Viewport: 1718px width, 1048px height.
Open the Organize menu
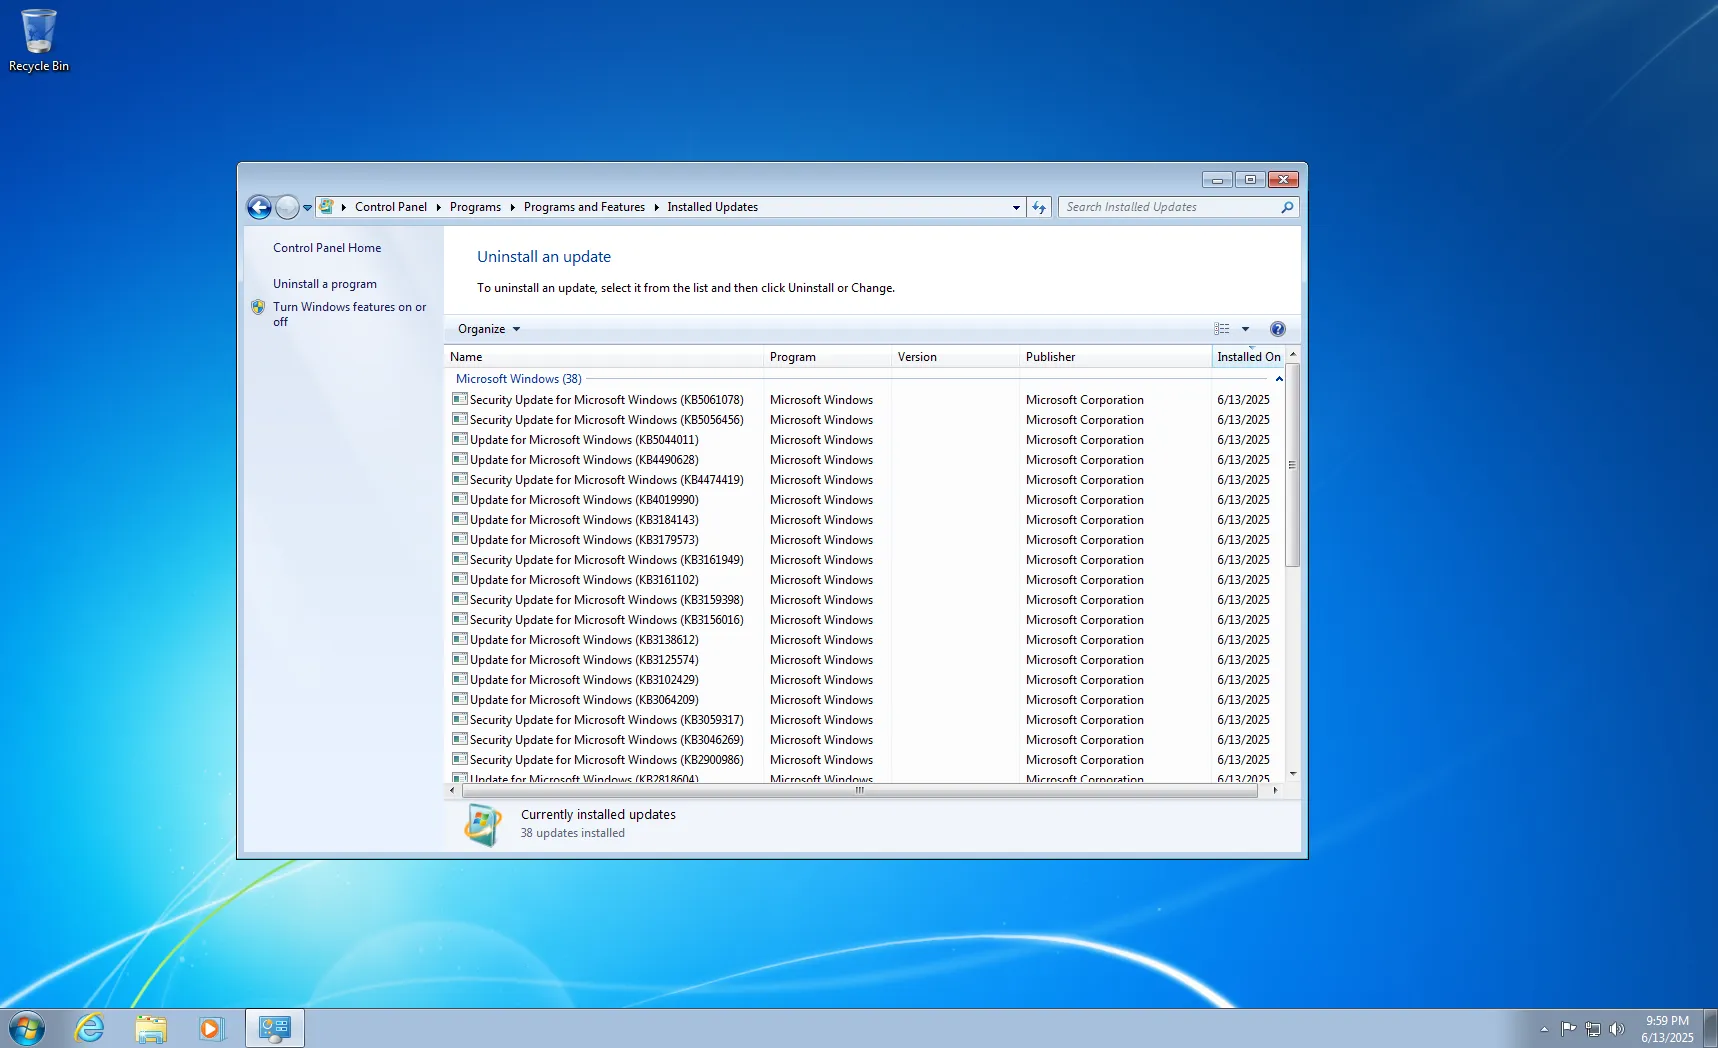[x=489, y=329]
